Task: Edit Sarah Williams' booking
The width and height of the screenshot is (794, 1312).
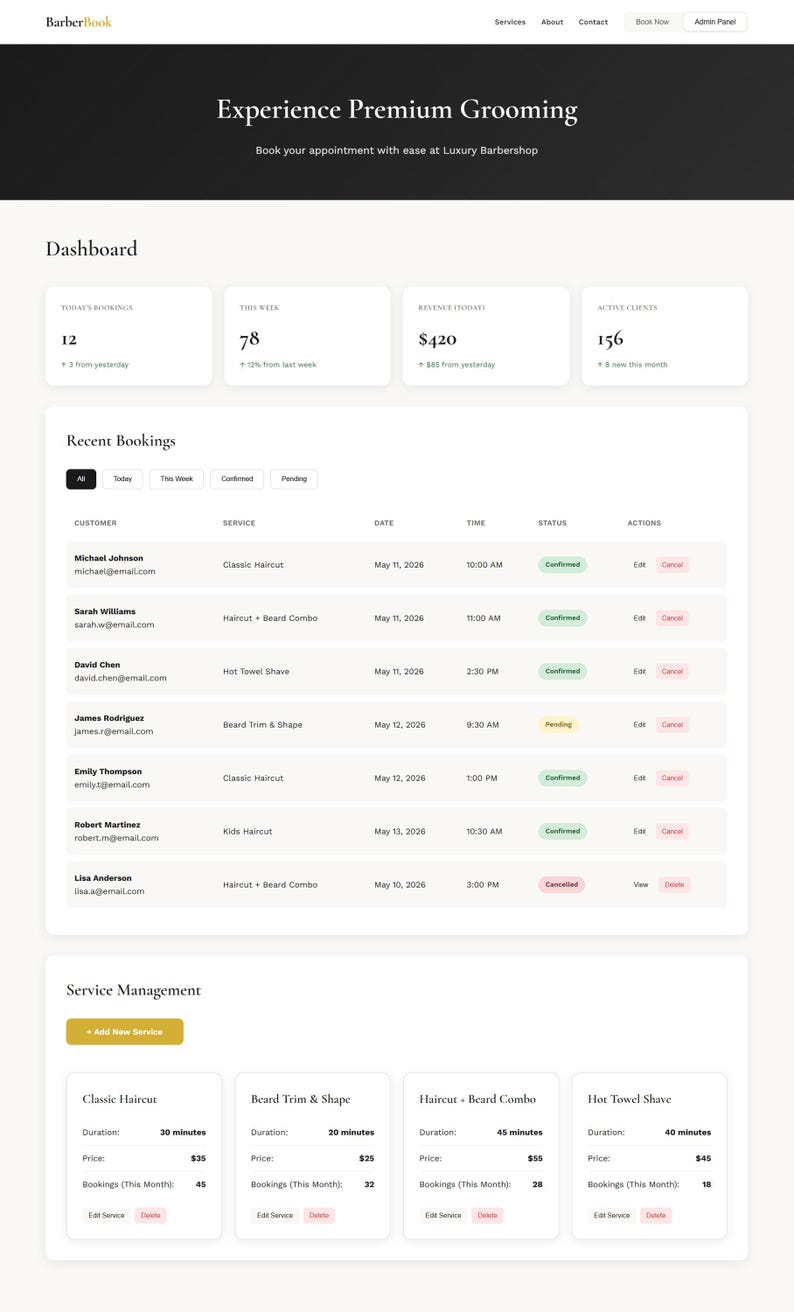Action: click(640, 618)
